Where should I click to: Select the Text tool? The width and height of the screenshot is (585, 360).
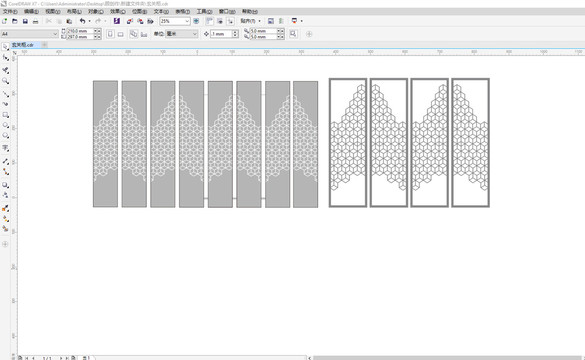click(x=5, y=148)
